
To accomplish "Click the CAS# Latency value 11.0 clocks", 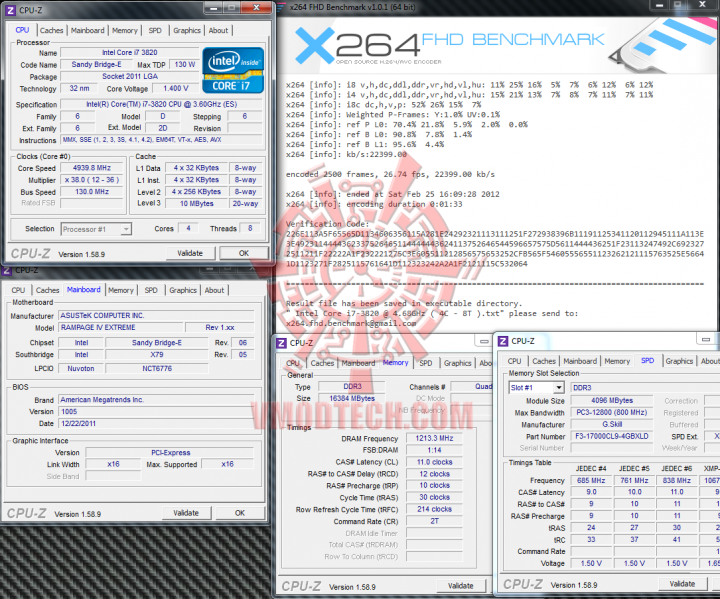I will 434,462.
